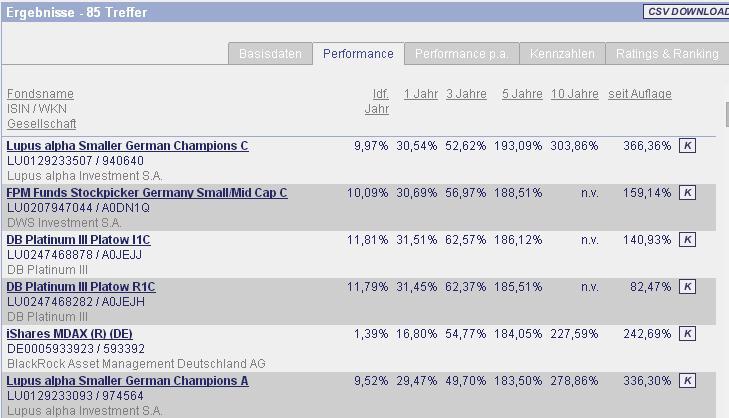Click the K icon for iShares MDAX
The width and height of the screenshot is (729, 418).
(687, 334)
